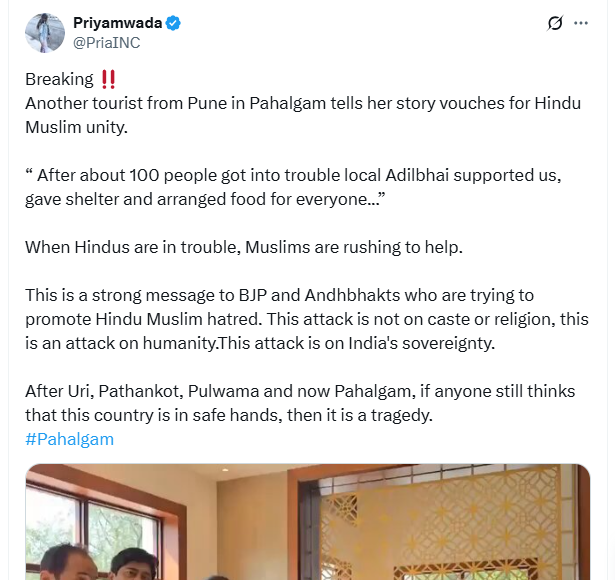
Task: Click 'When Hindus are in trouble' sentence
Action: coord(244,247)
